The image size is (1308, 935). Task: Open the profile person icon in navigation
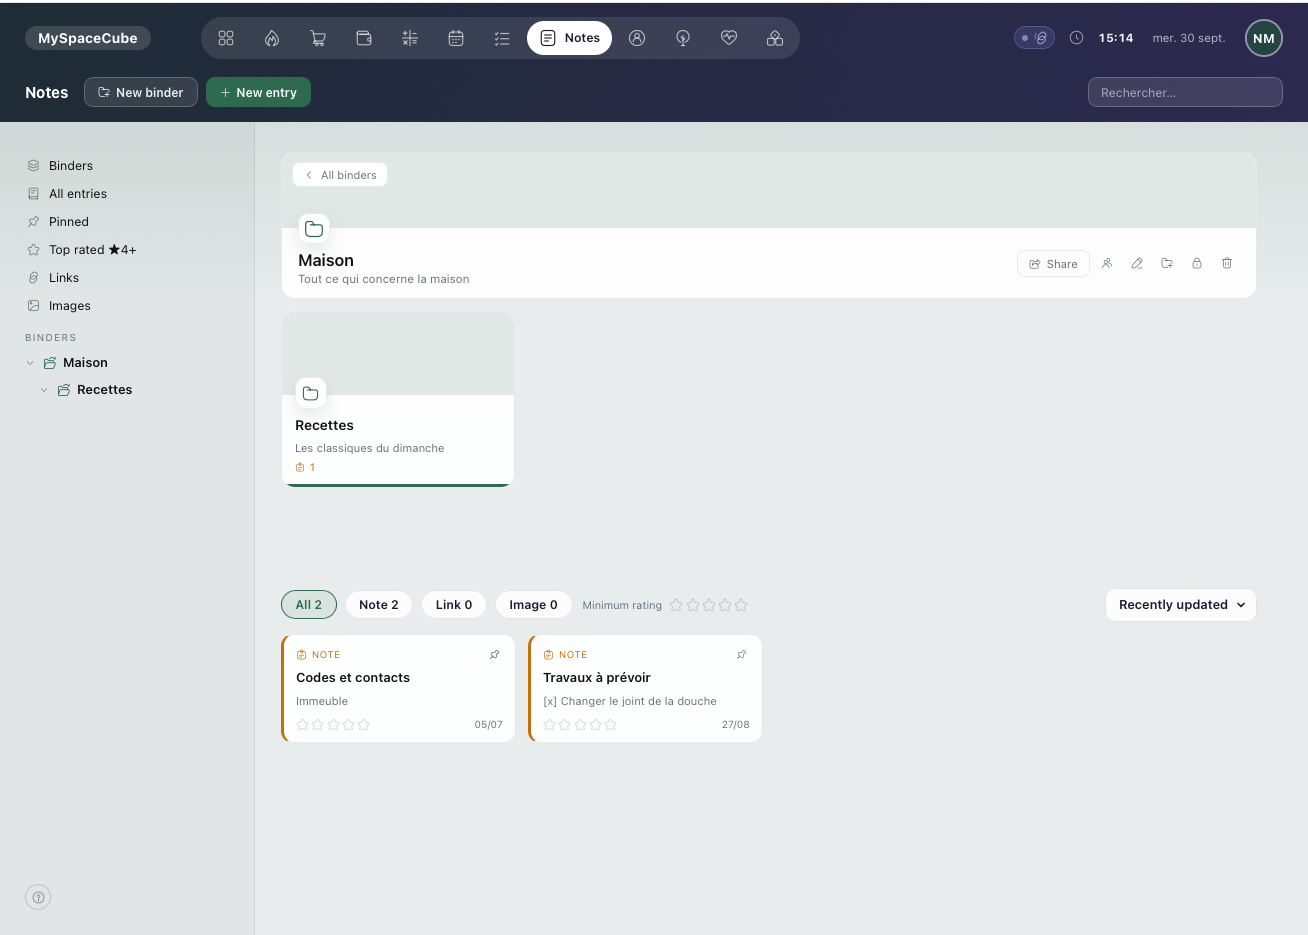click(637, 38)
